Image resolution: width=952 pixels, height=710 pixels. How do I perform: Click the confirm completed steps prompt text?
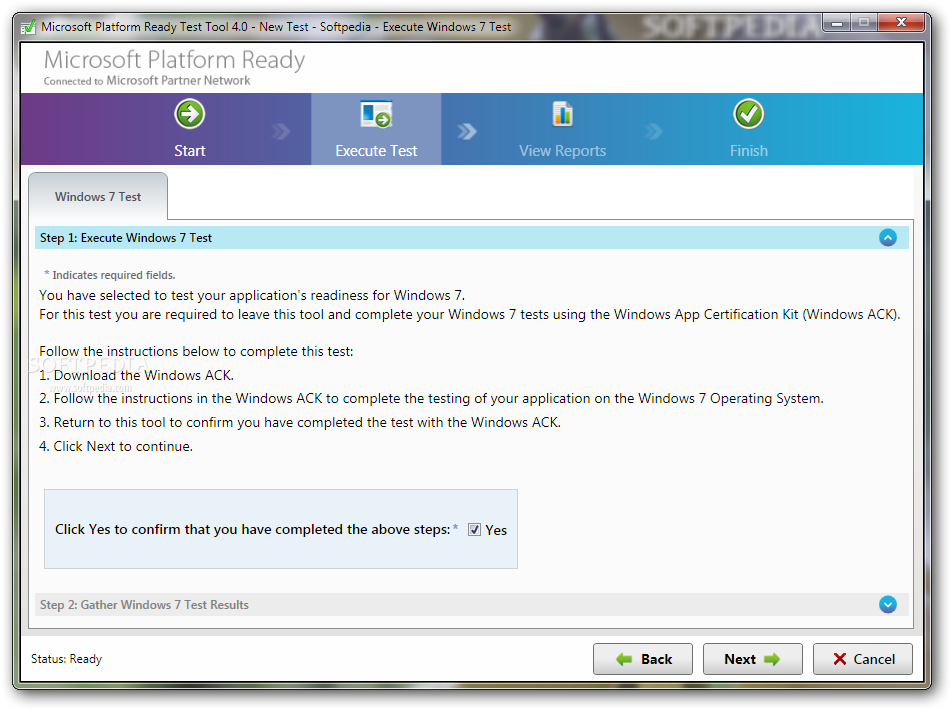pos(253,530)
